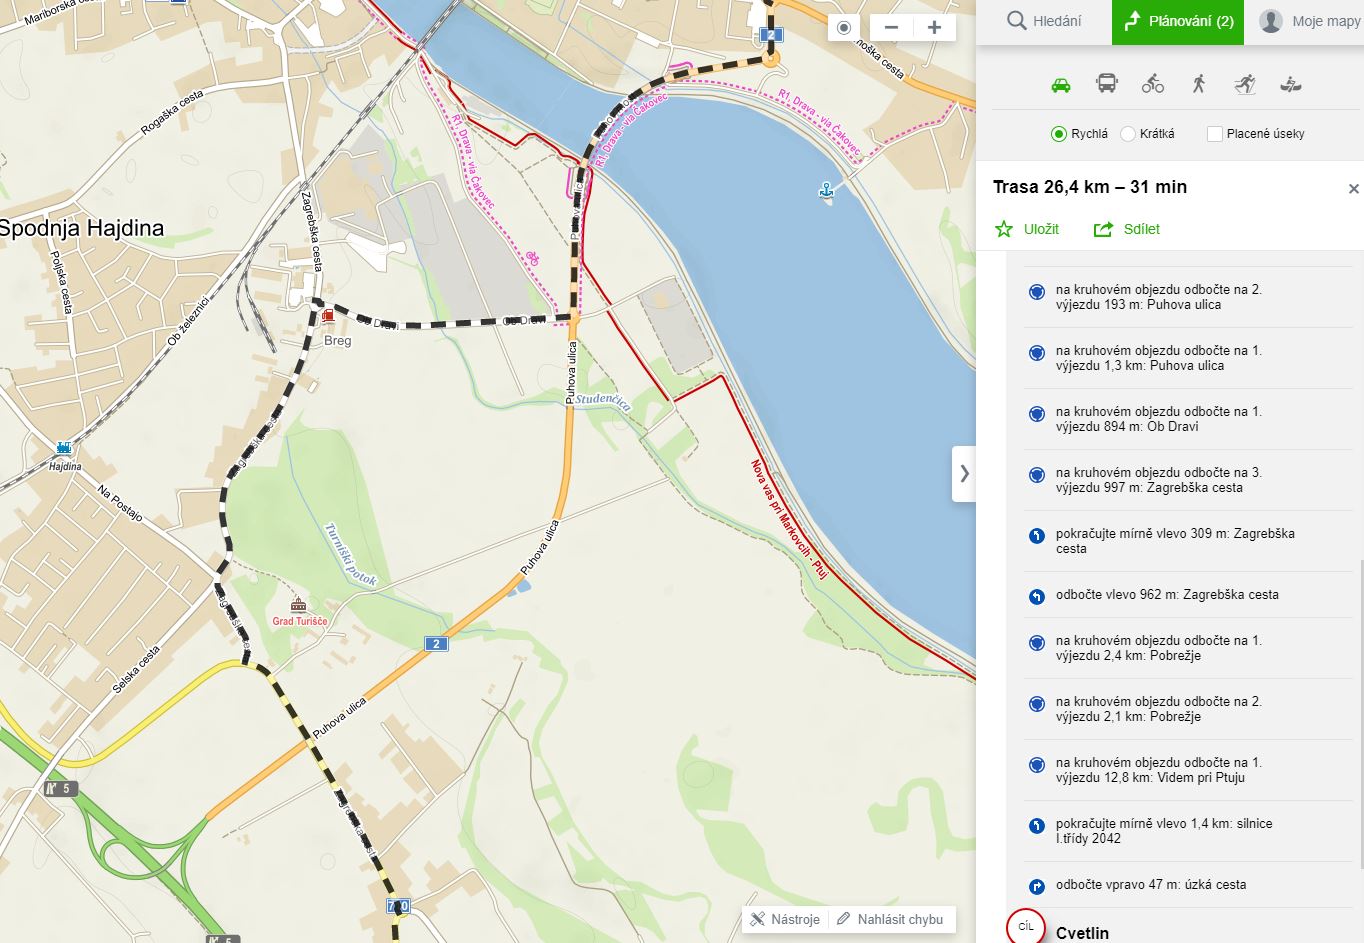
Task: Select bicycle route mode icon
Action: tap(1153, 84)
